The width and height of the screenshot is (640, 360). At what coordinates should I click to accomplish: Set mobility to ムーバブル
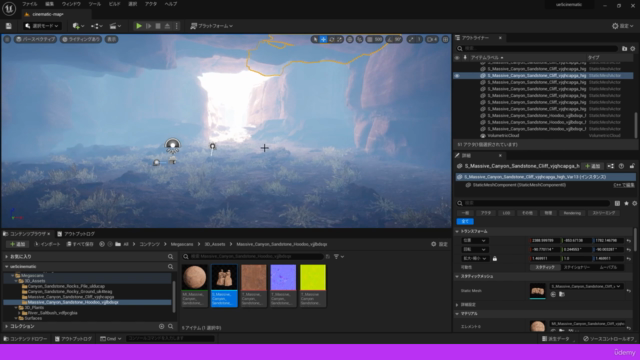coord(608,267)
